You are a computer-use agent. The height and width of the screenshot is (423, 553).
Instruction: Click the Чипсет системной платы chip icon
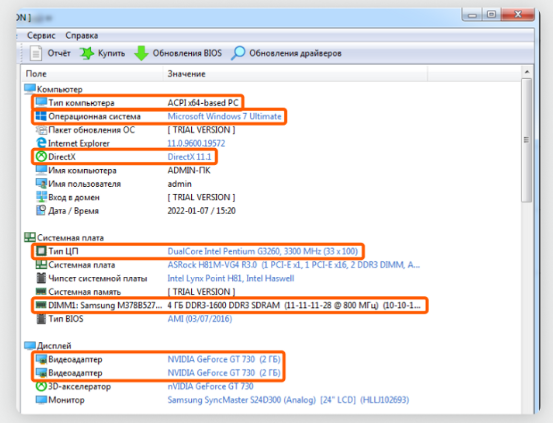pos(41,278)
